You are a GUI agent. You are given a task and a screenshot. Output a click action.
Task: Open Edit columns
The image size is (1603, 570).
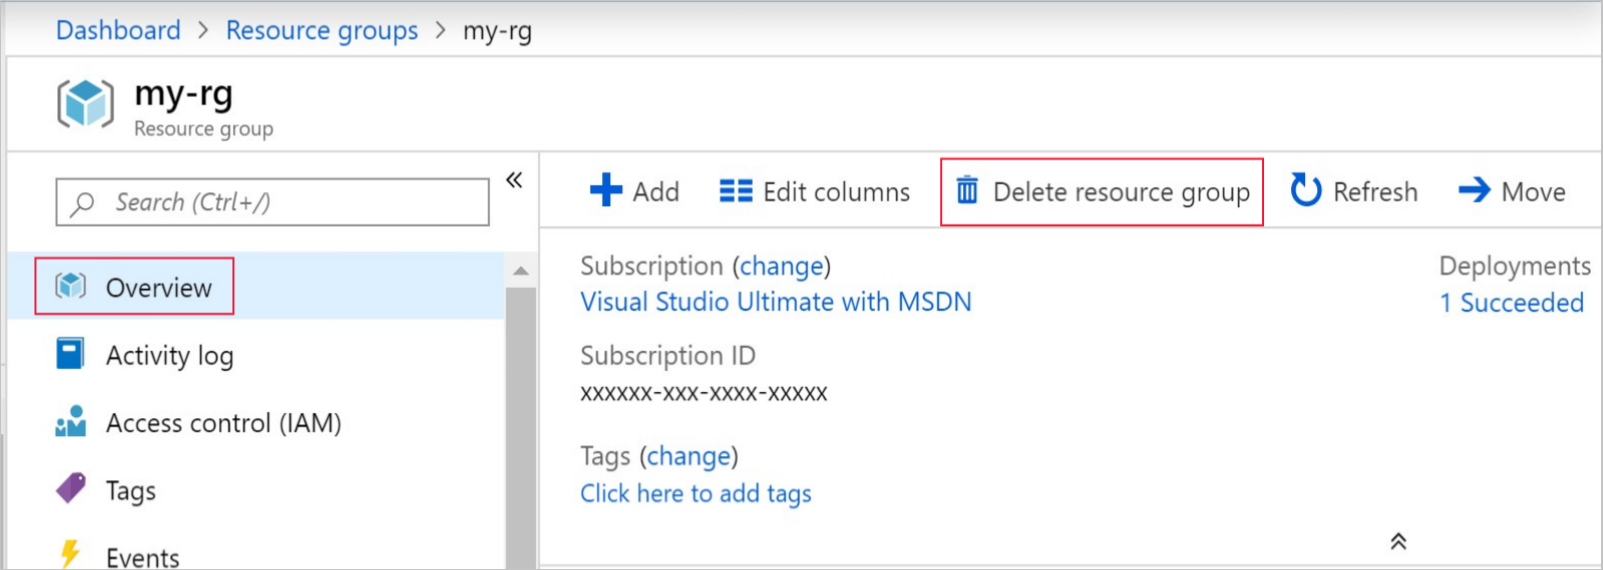click(x=815, y=191)
